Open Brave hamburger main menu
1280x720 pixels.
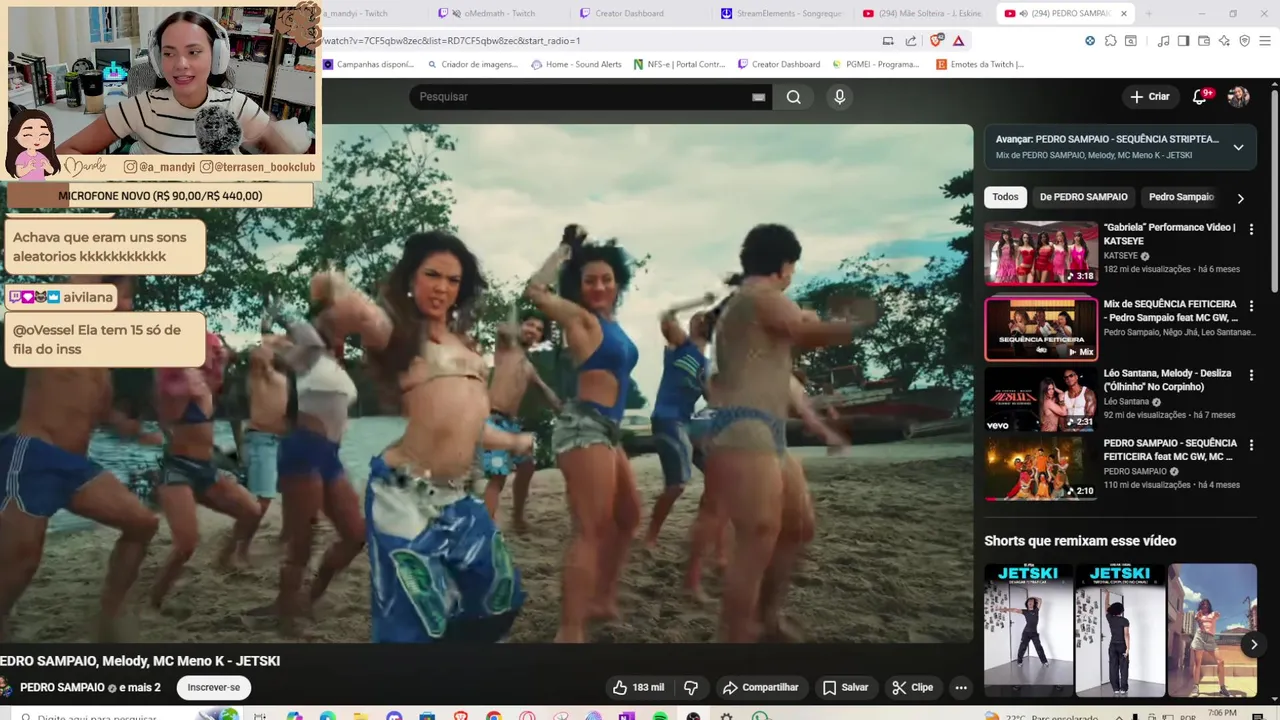tap(1266, 41)
